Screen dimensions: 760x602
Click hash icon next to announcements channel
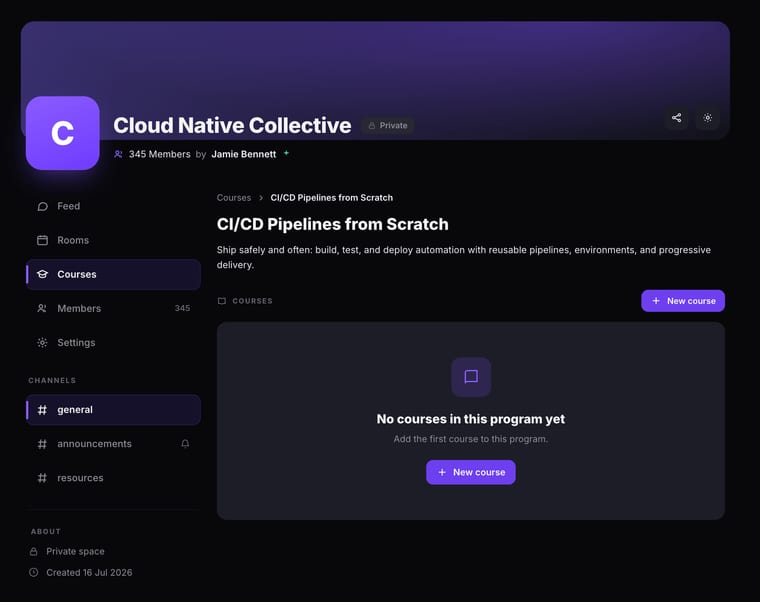pyautogui.click(x=43, y=444)
